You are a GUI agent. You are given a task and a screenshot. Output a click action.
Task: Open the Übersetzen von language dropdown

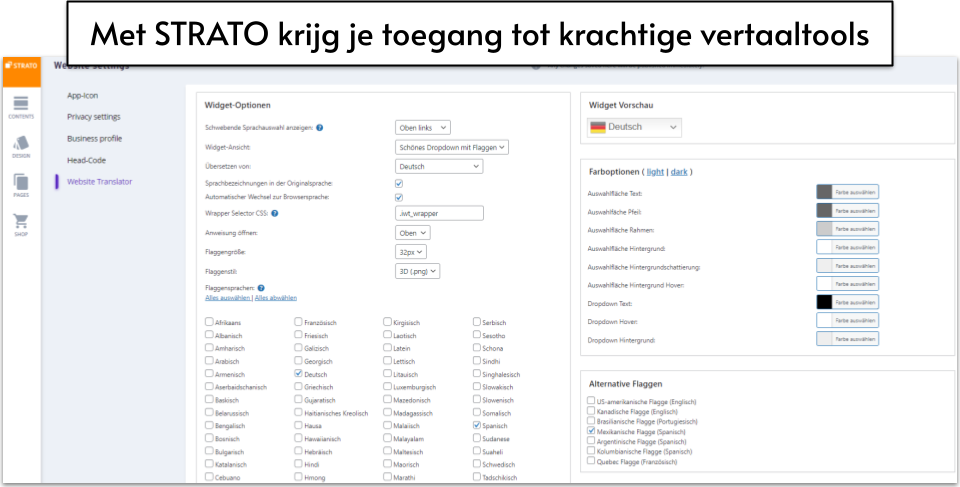coord(439,166)
